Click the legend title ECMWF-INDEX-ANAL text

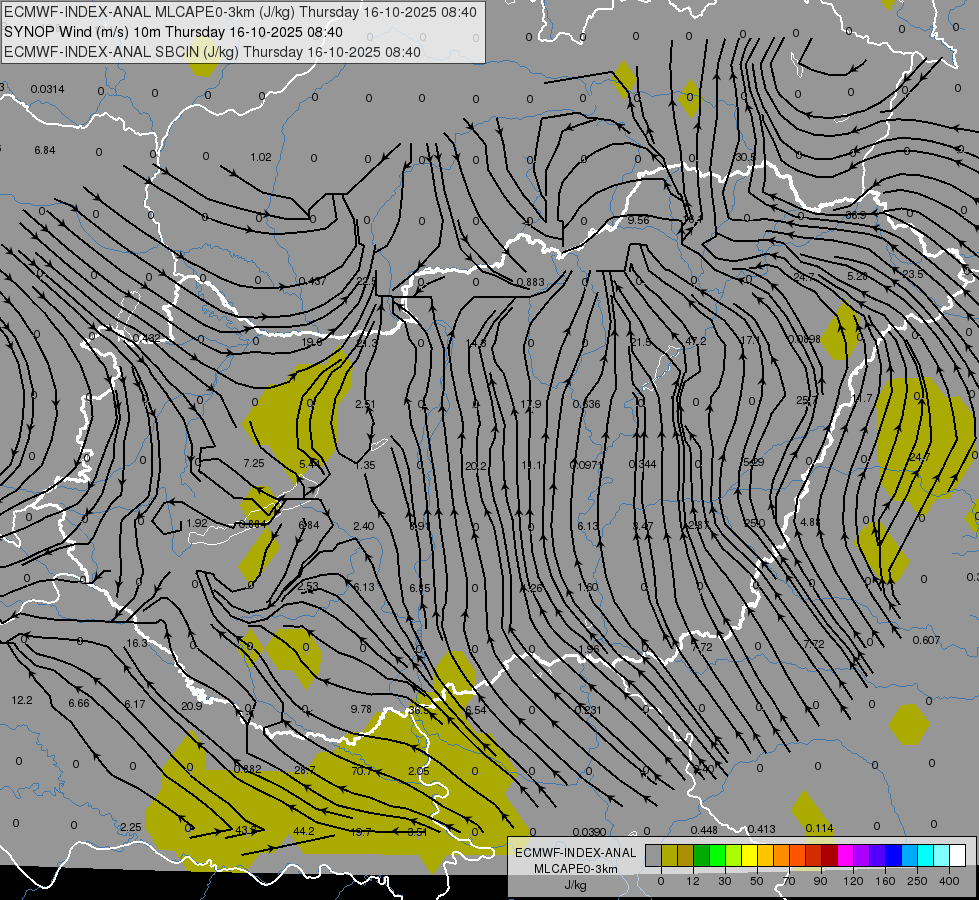coord(574,852)
